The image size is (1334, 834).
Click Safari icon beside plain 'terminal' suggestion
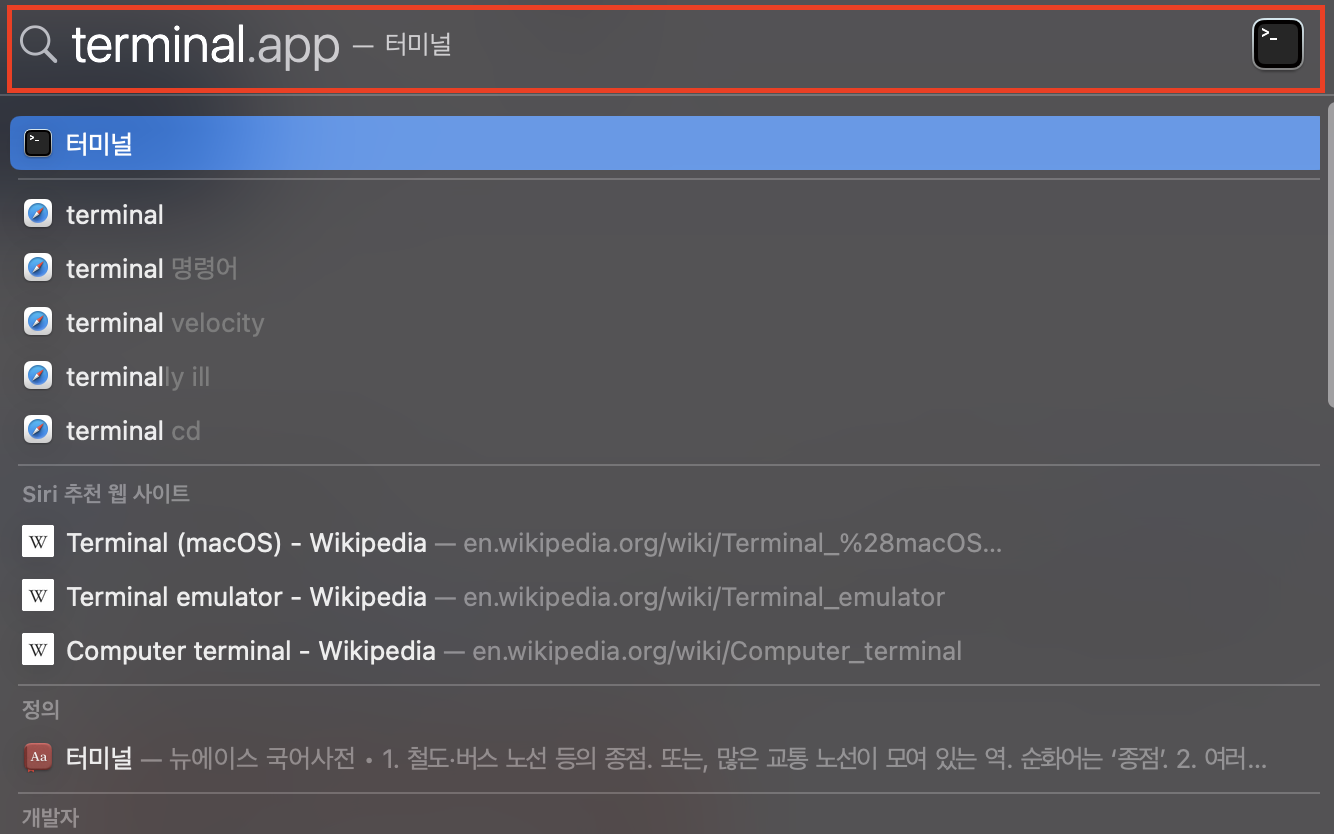pyautogui.click(x=38, y=214)
